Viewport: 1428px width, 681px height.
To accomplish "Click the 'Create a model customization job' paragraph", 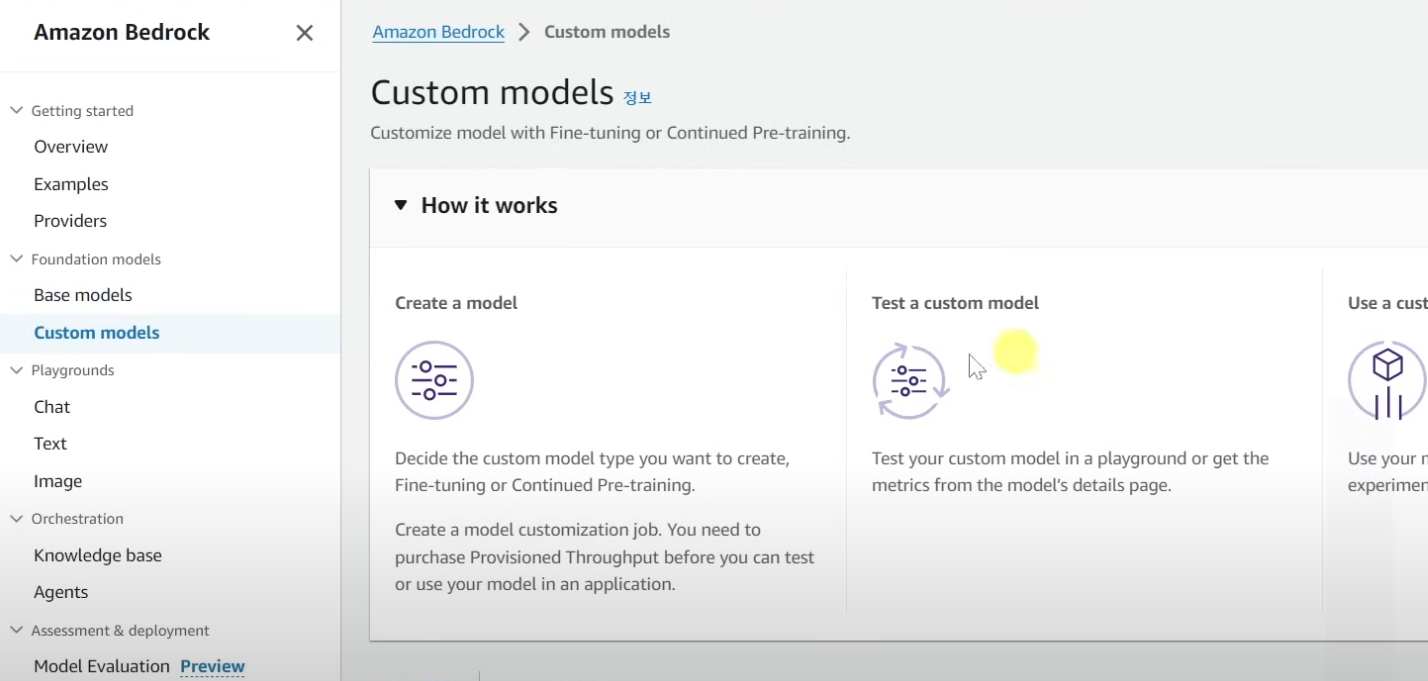I will click(604, 557).
